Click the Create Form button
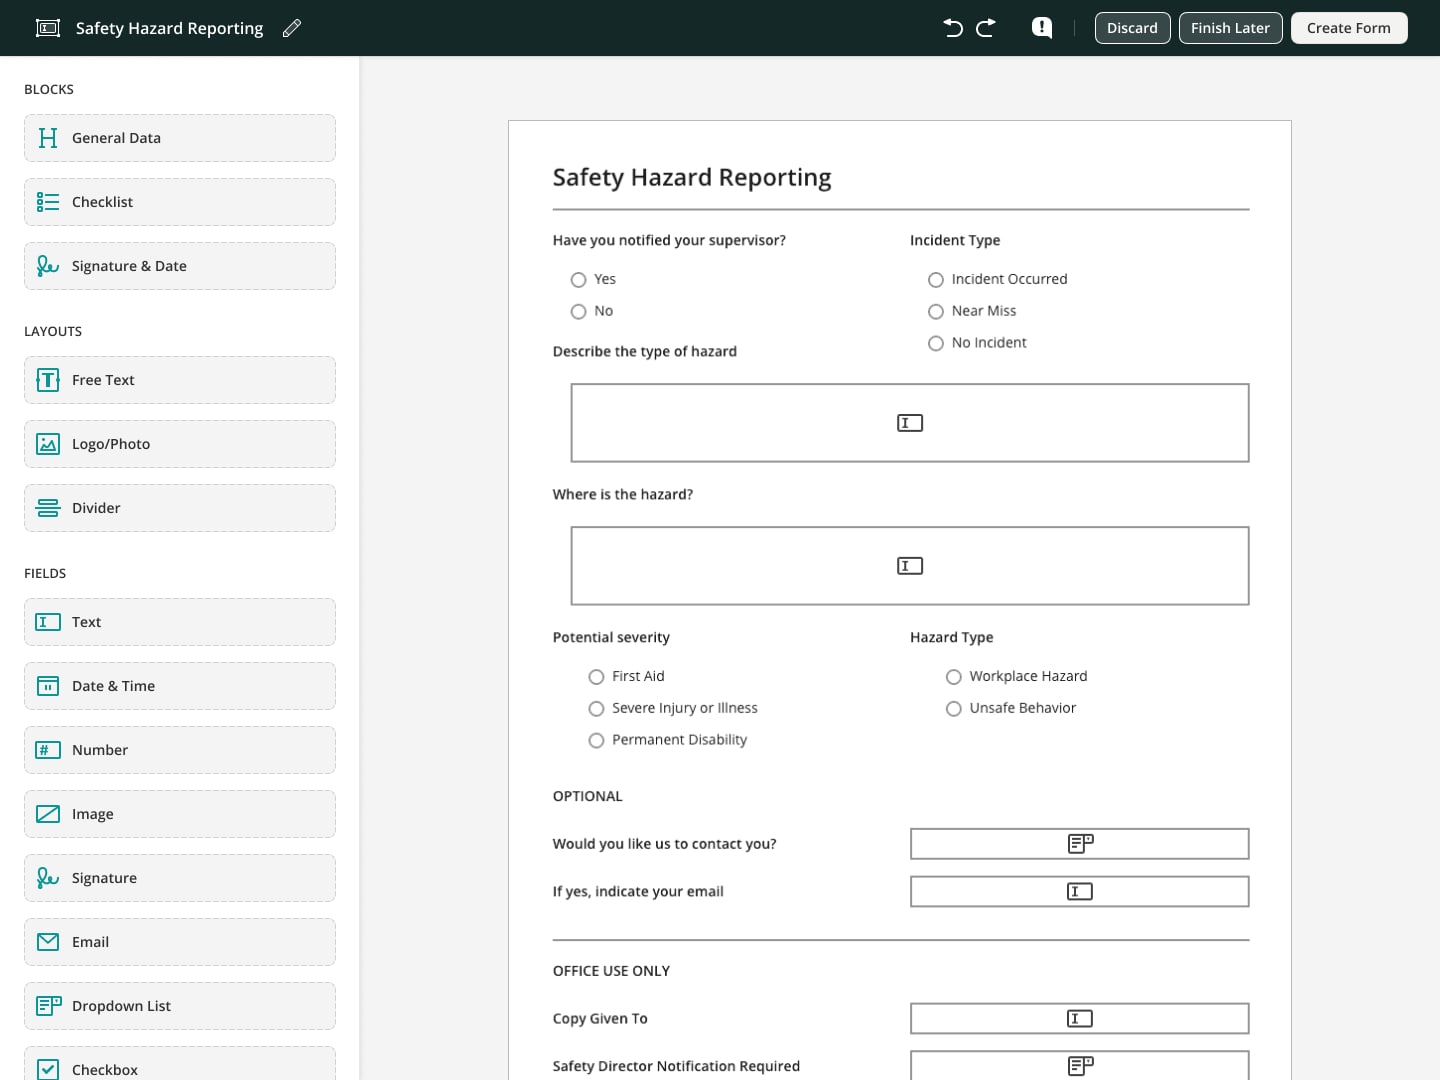 (1349, 28)
